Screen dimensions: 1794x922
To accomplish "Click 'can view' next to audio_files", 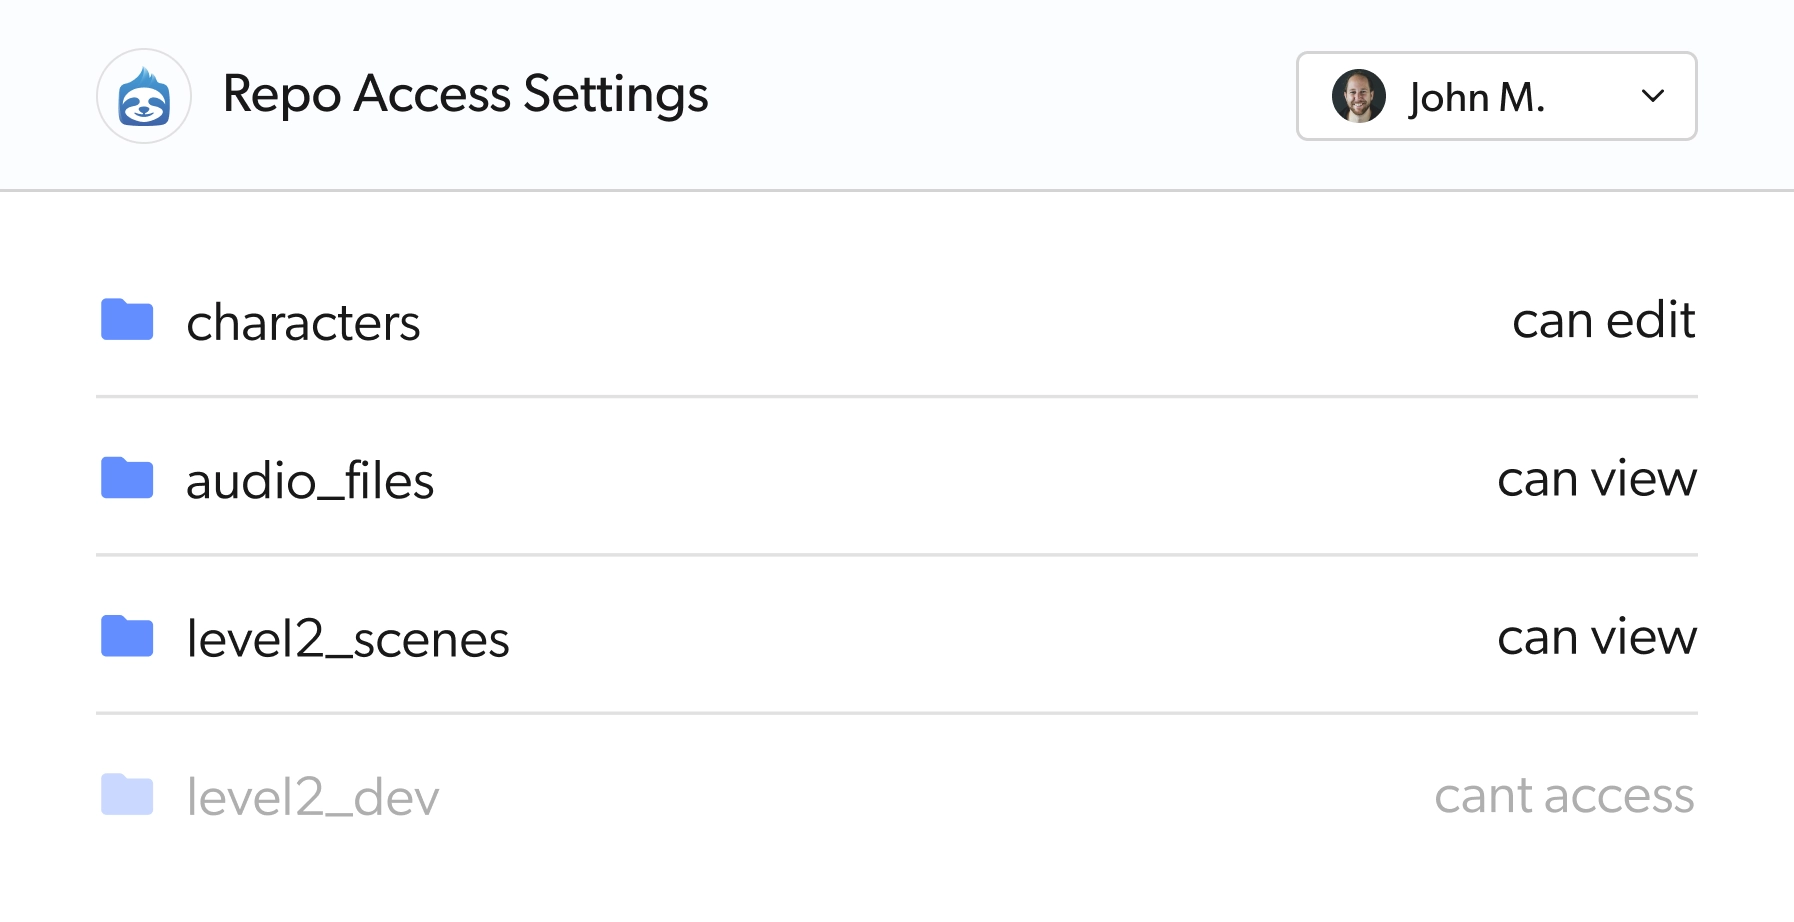I will tap(1596, 478).
